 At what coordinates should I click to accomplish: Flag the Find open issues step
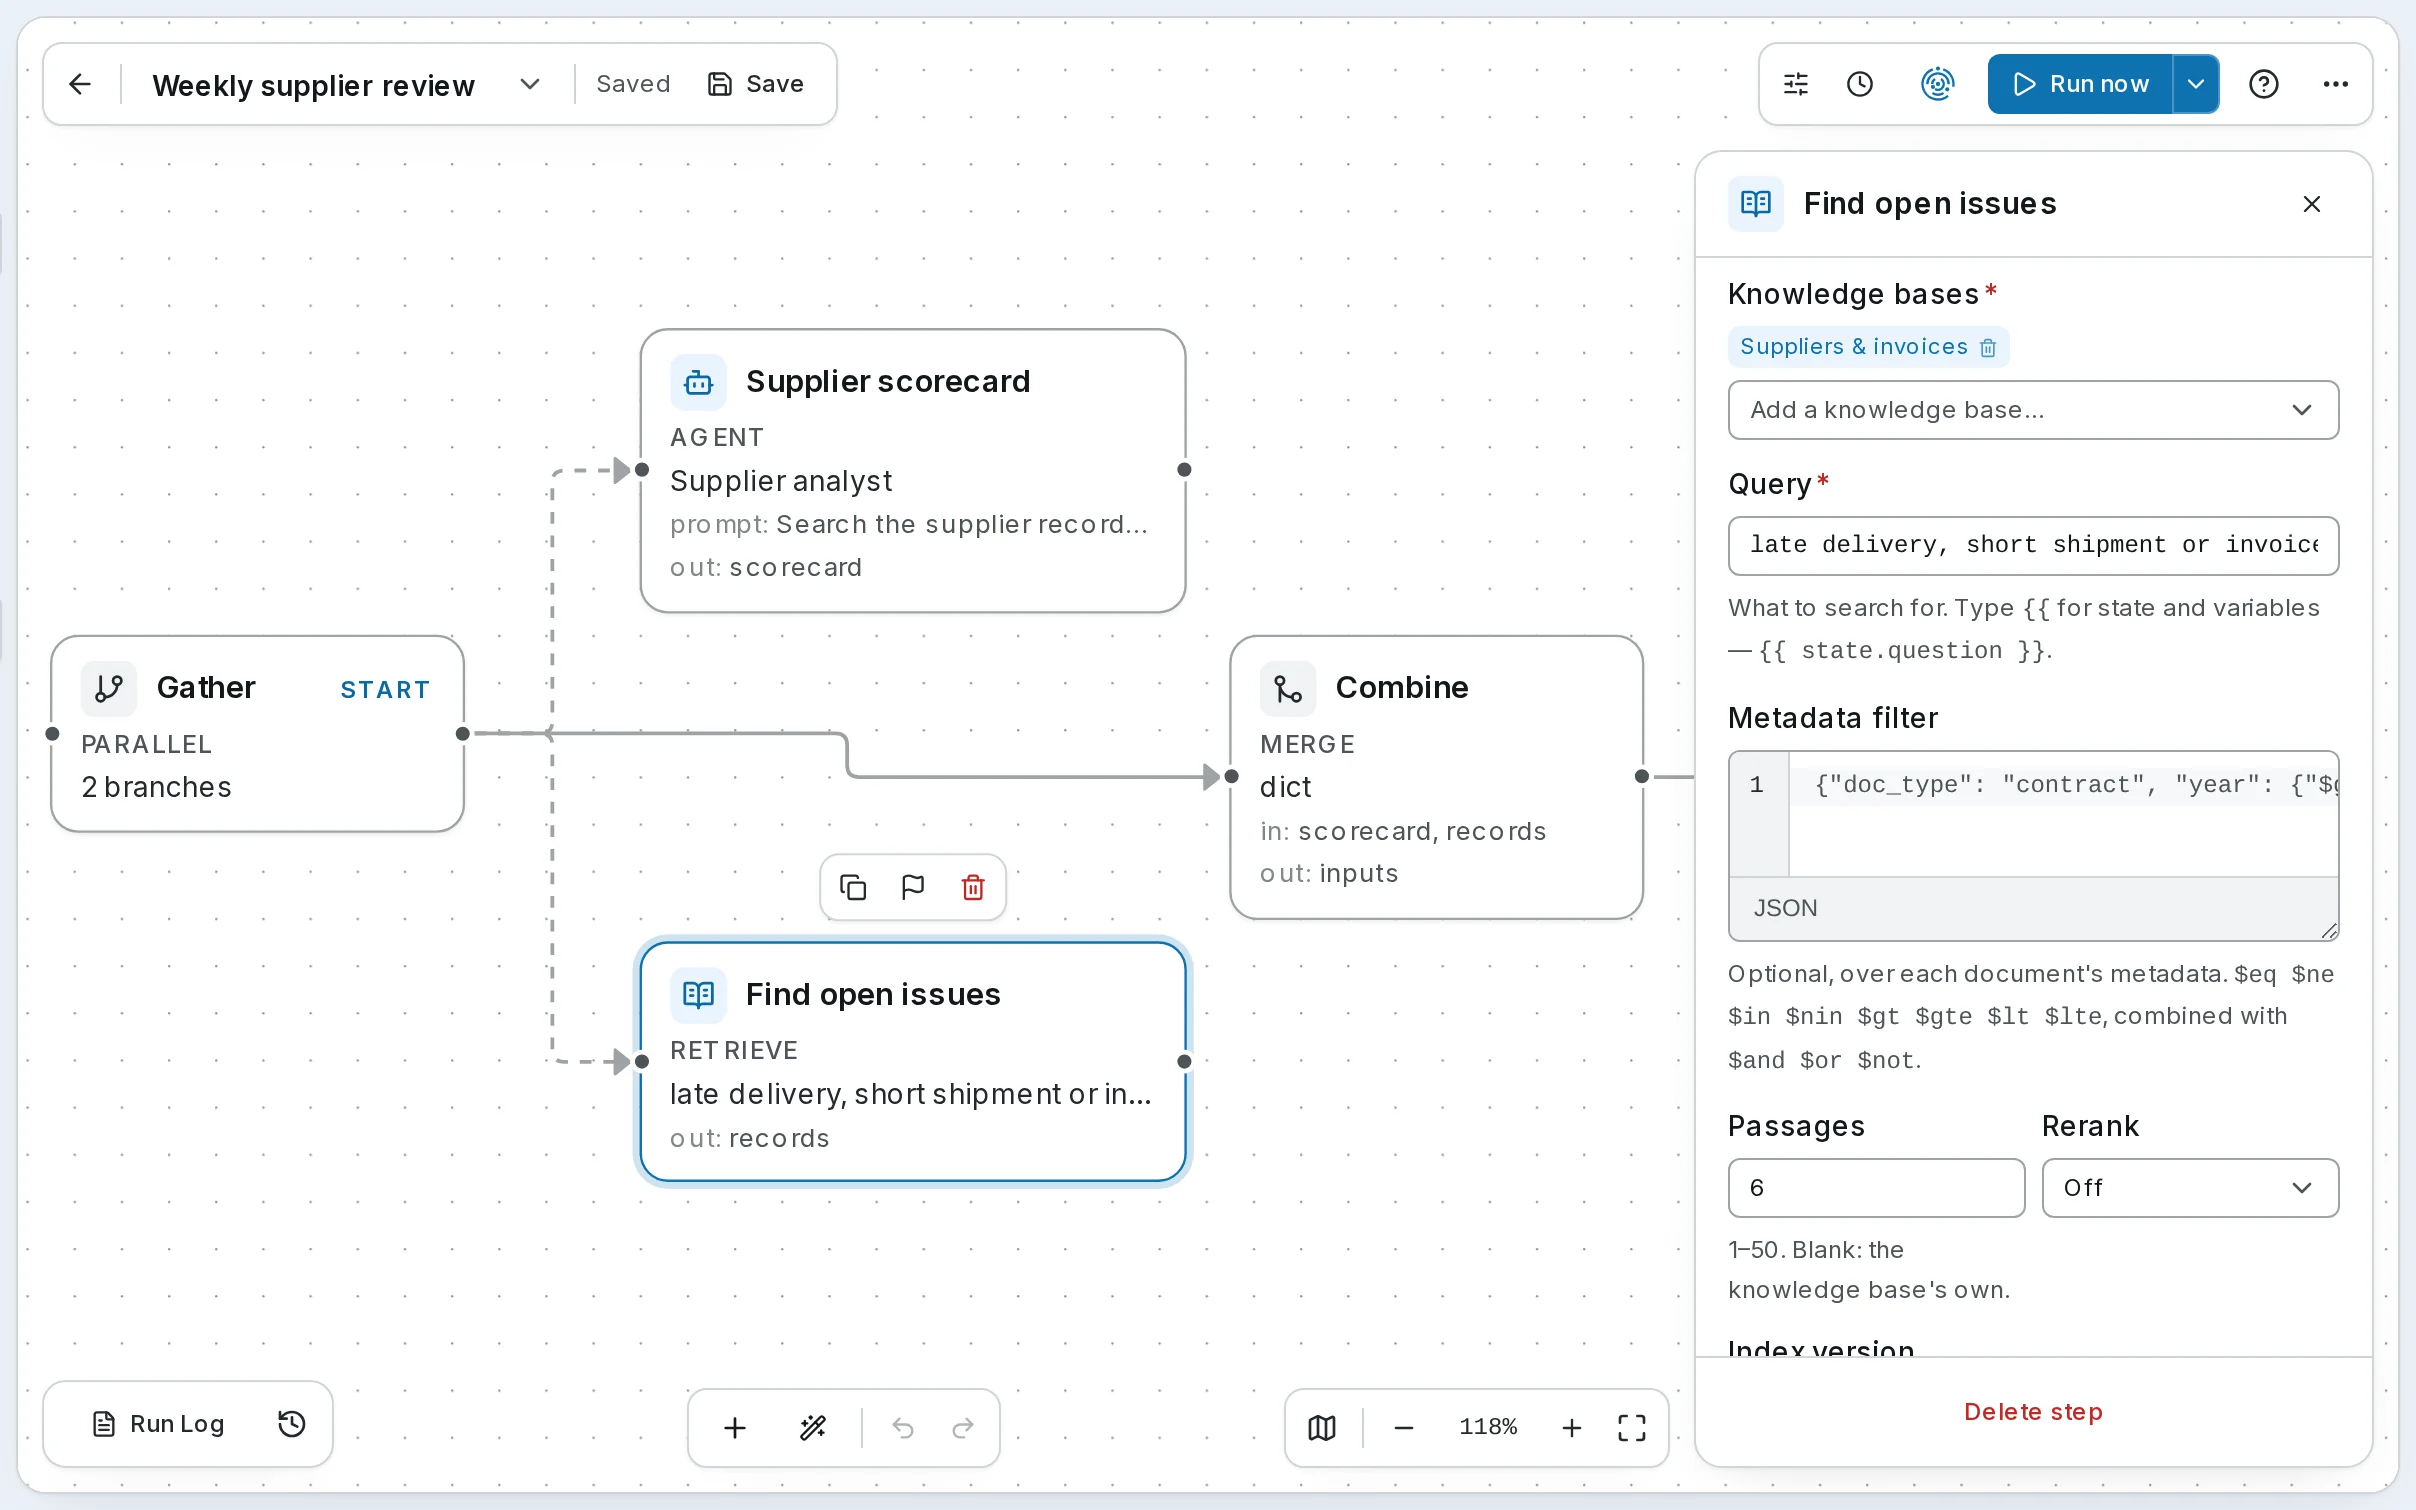point(913,887)
